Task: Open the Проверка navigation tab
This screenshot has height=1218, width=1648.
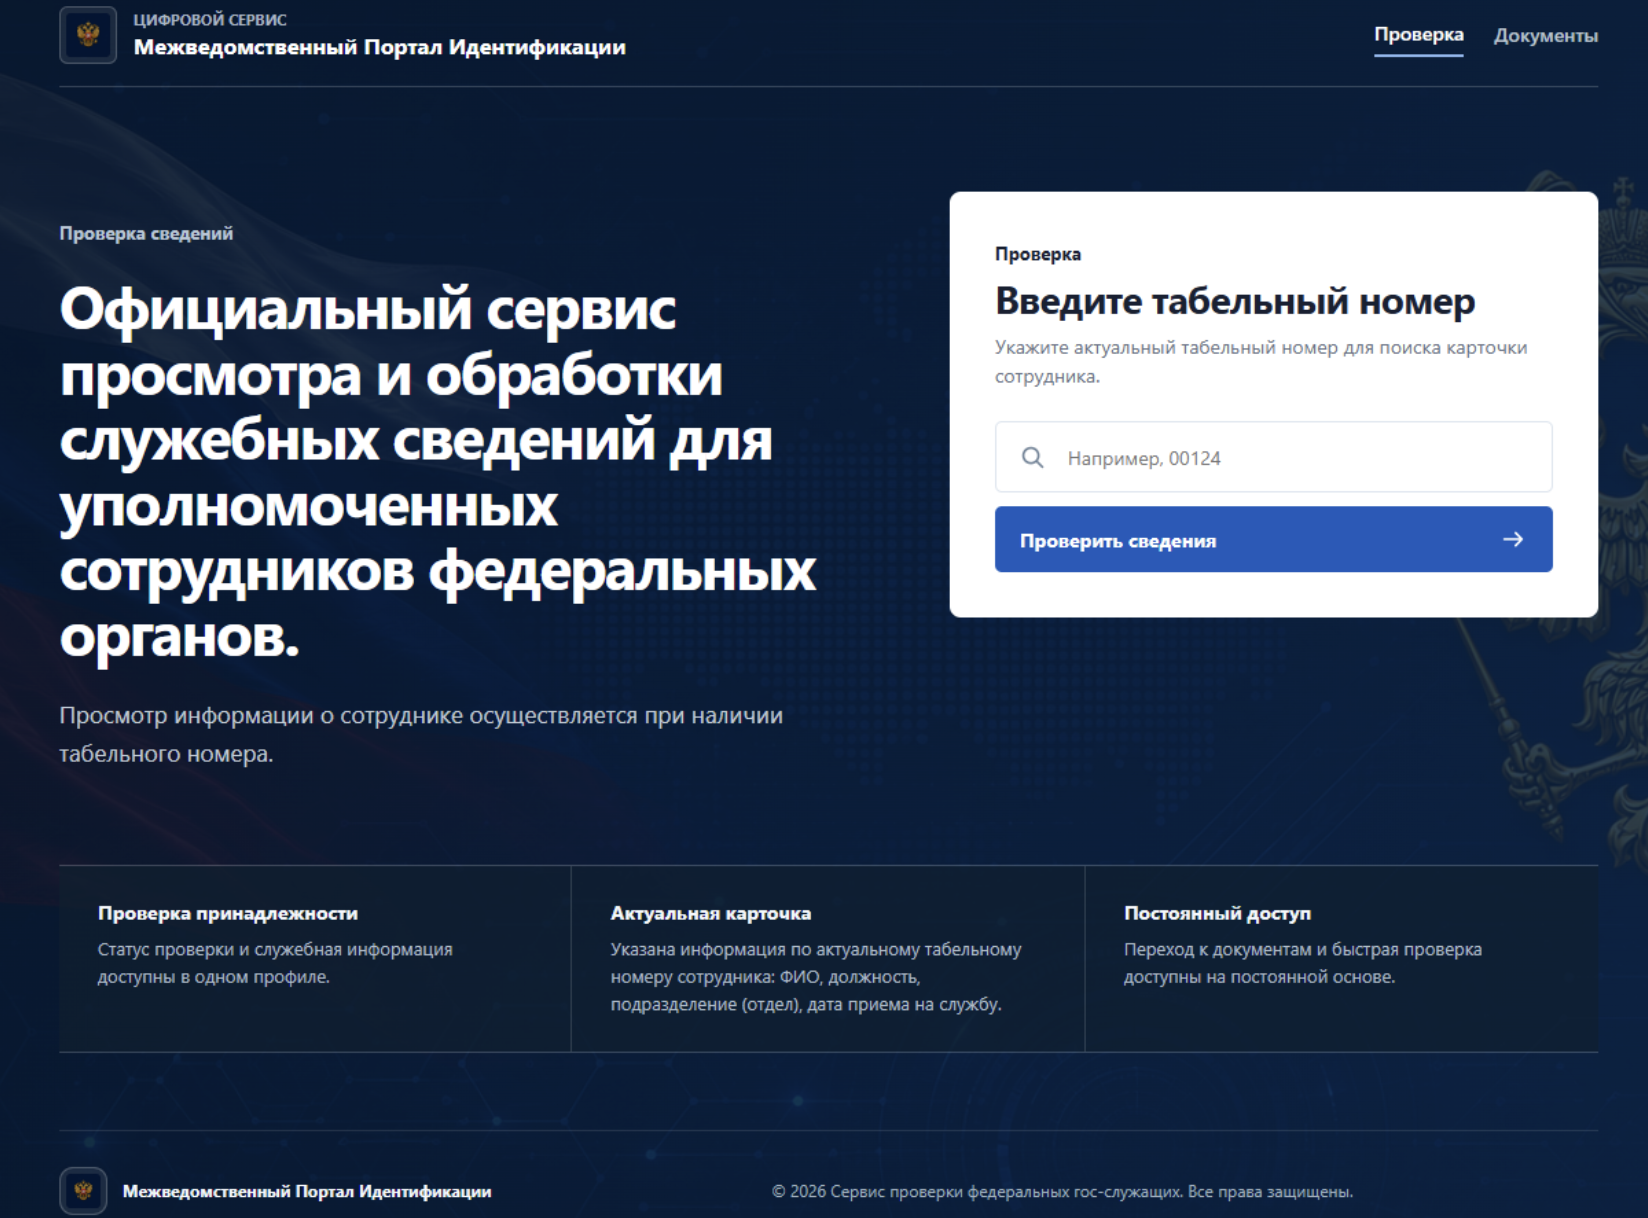Action: (x=1418, y=35)
